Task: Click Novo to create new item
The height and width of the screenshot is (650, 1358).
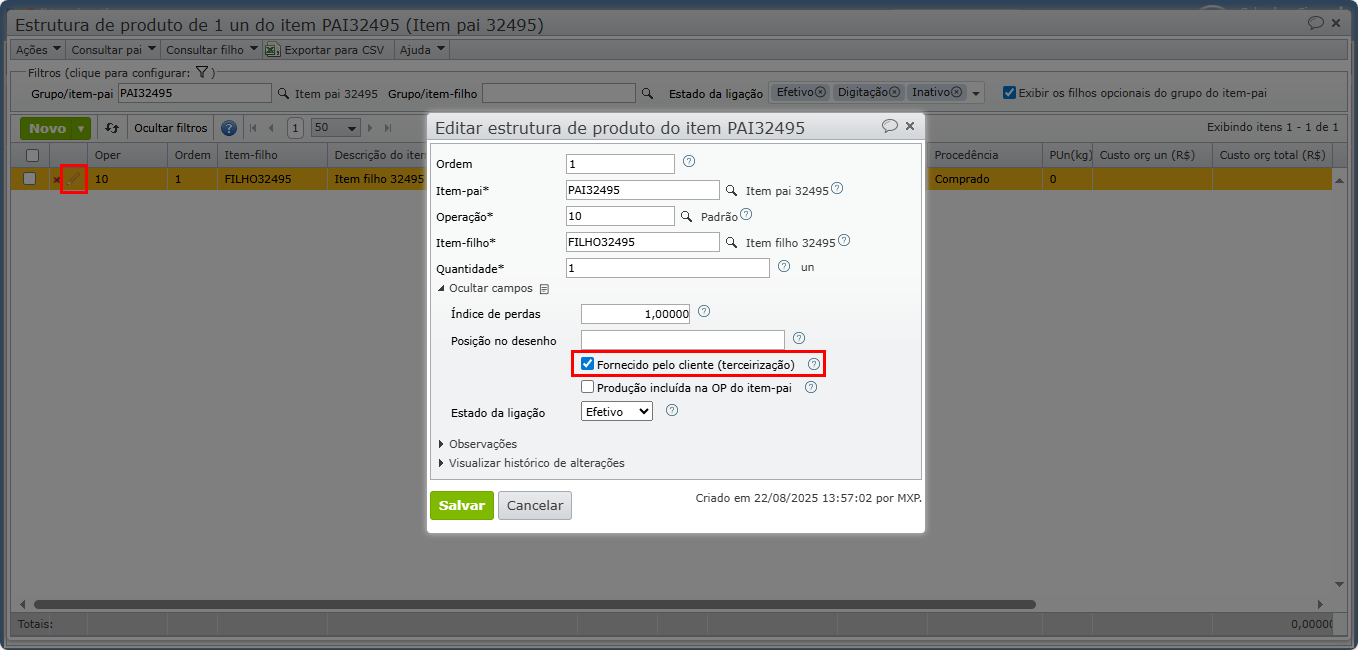Action: (x=47, y=128)
